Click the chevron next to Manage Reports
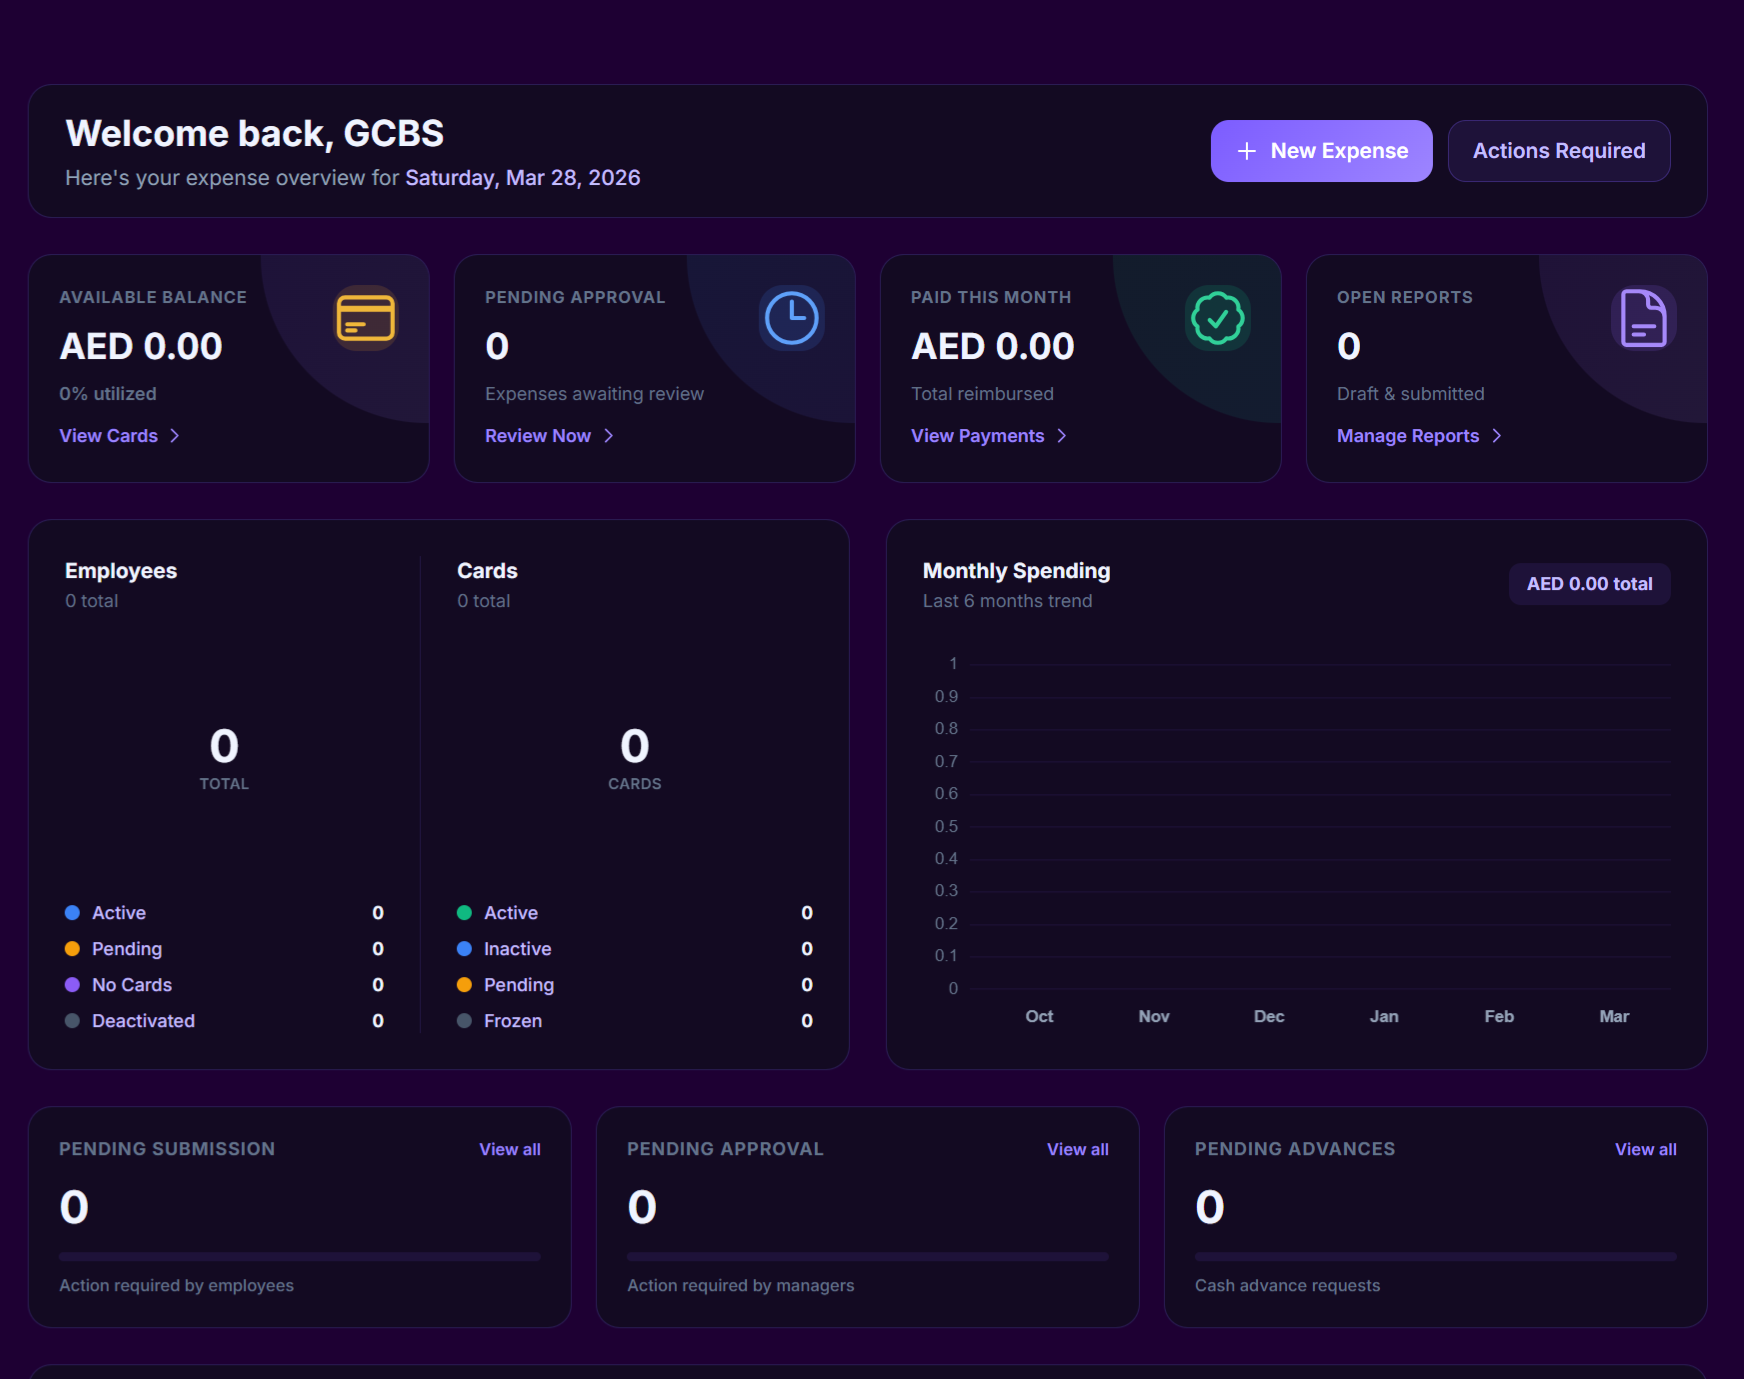1744x1379 pixels. tap(1497, 436)
